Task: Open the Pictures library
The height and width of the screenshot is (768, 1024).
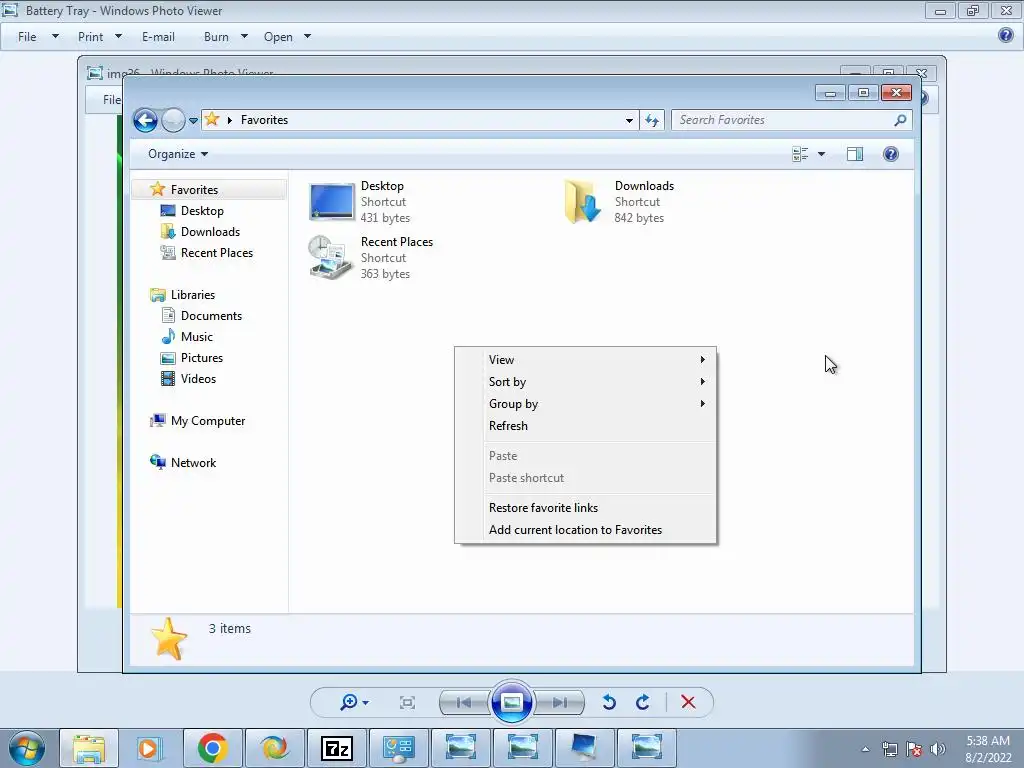Action: coord(201,358)
